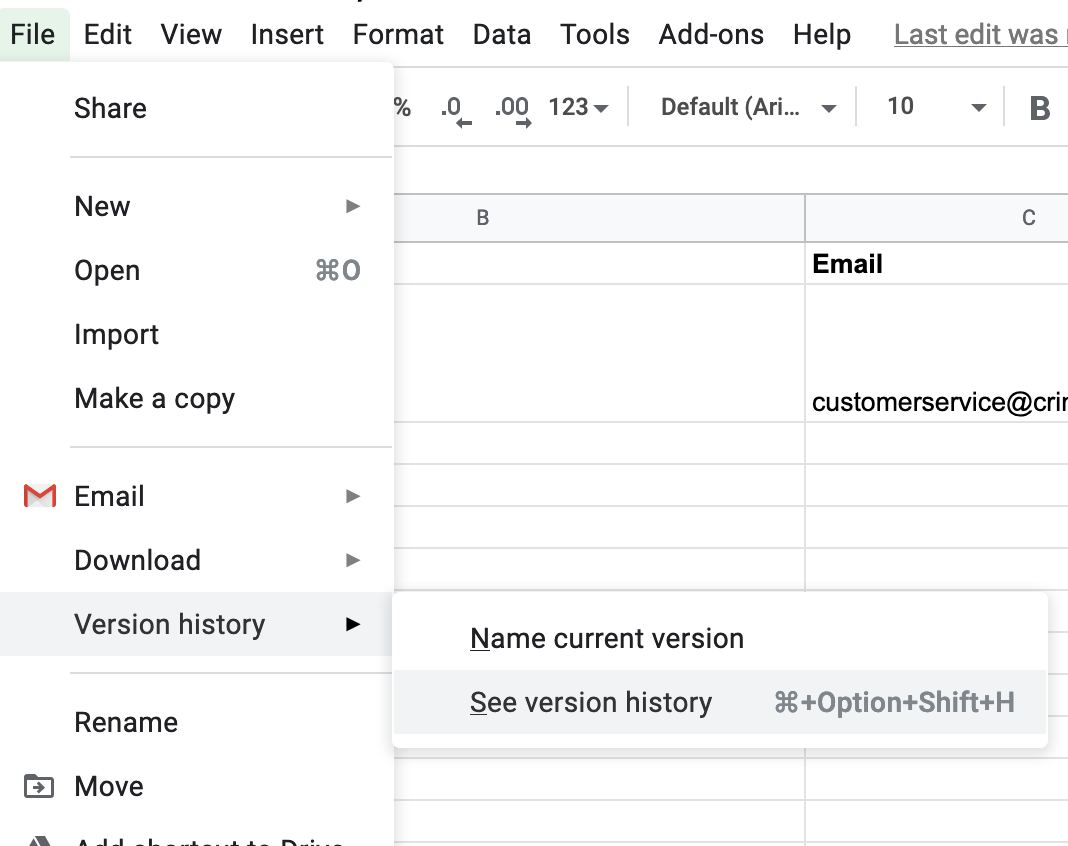Image resolution: width=1068 pixels, height=846 pixels.
Task: Select See version history
Action: coord(591,703)
